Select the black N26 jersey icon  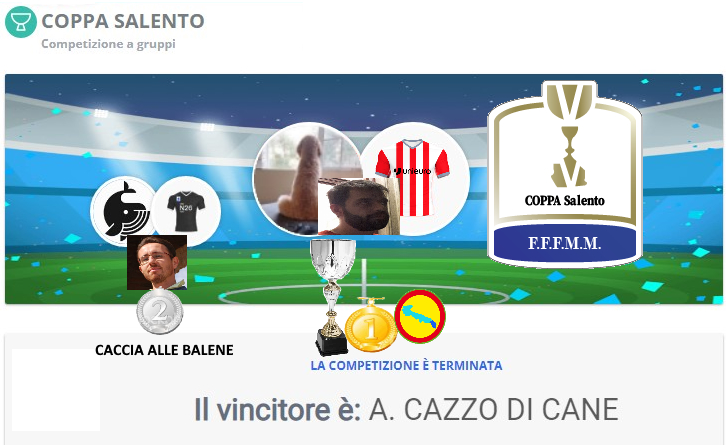(186, 211)
